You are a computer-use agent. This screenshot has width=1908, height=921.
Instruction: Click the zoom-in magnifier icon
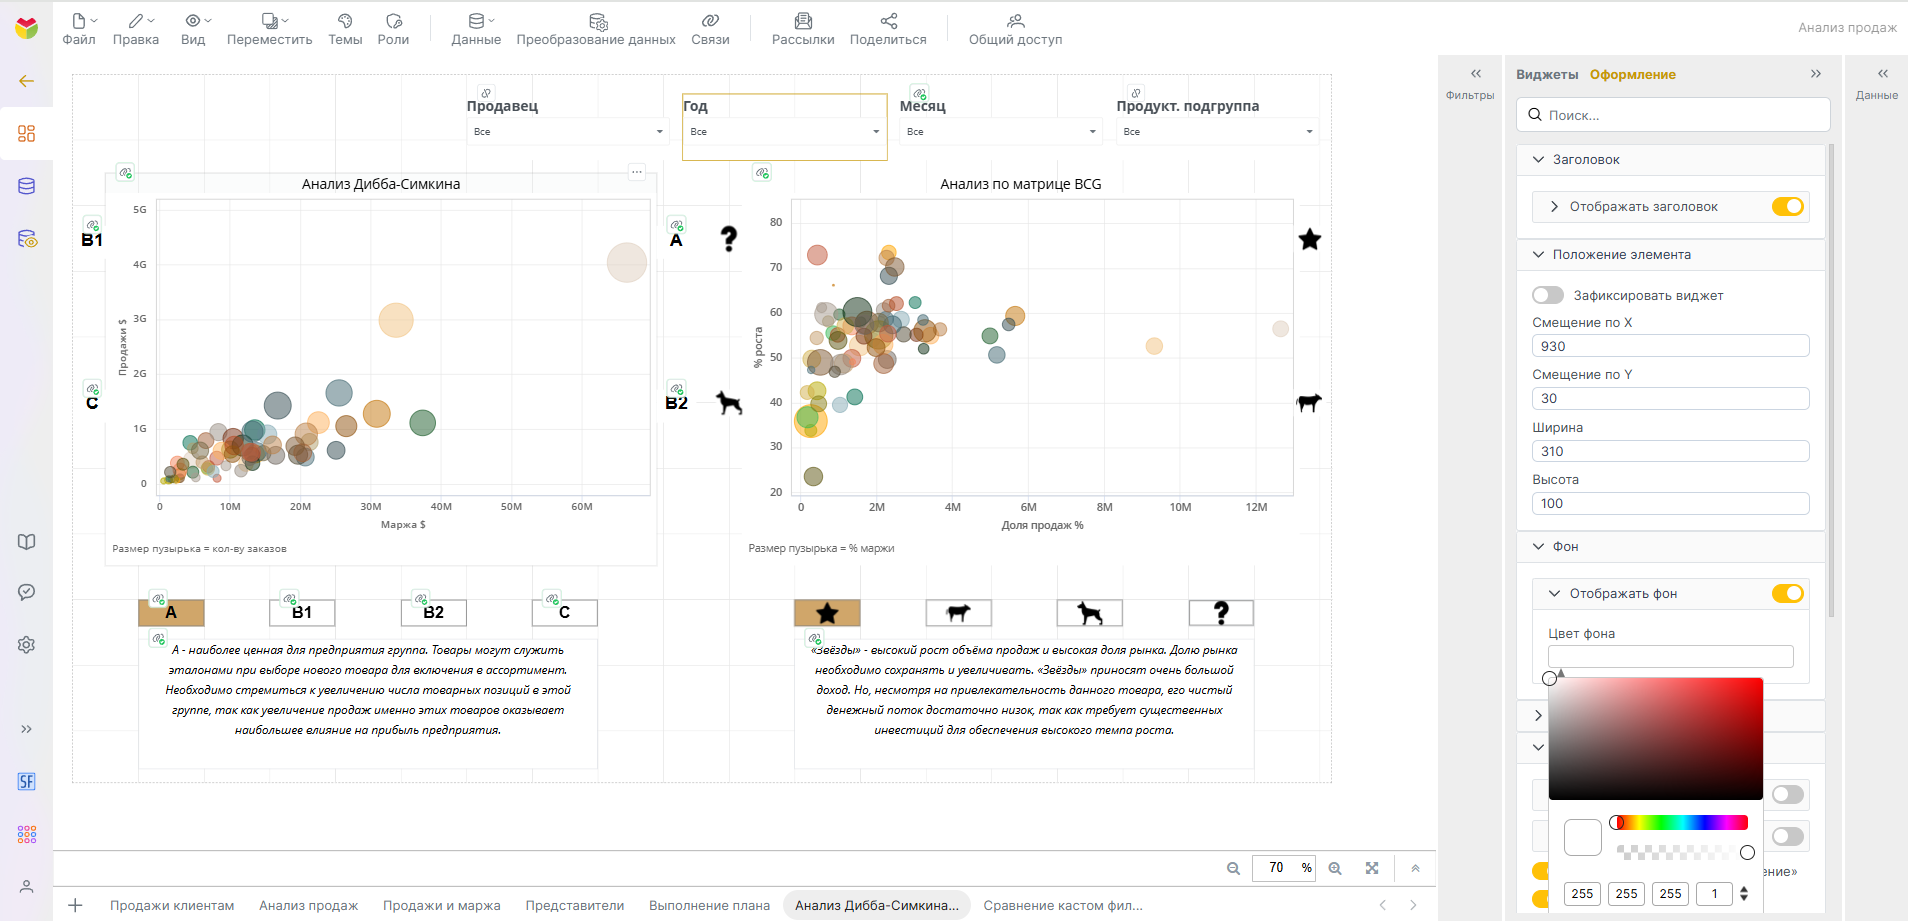tap(1335, 868)
